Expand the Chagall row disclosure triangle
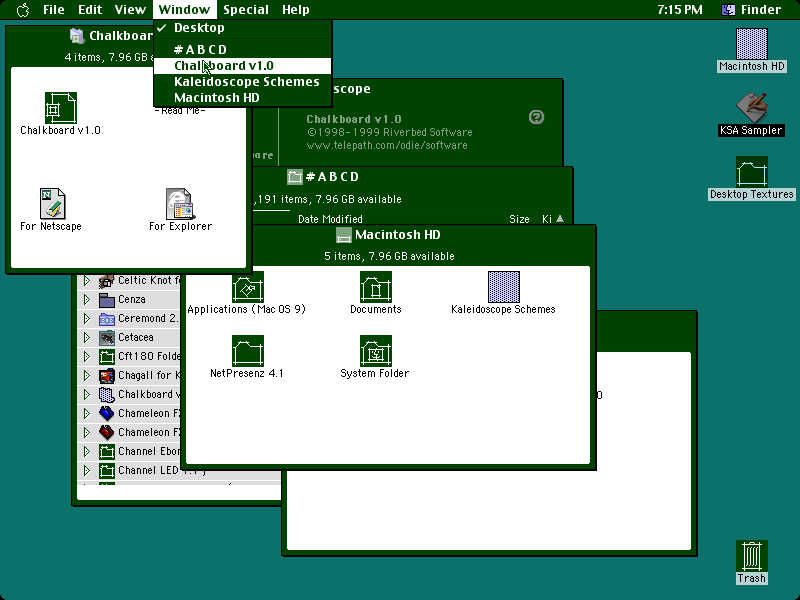800x600 pixels. [x=87, y=376]
